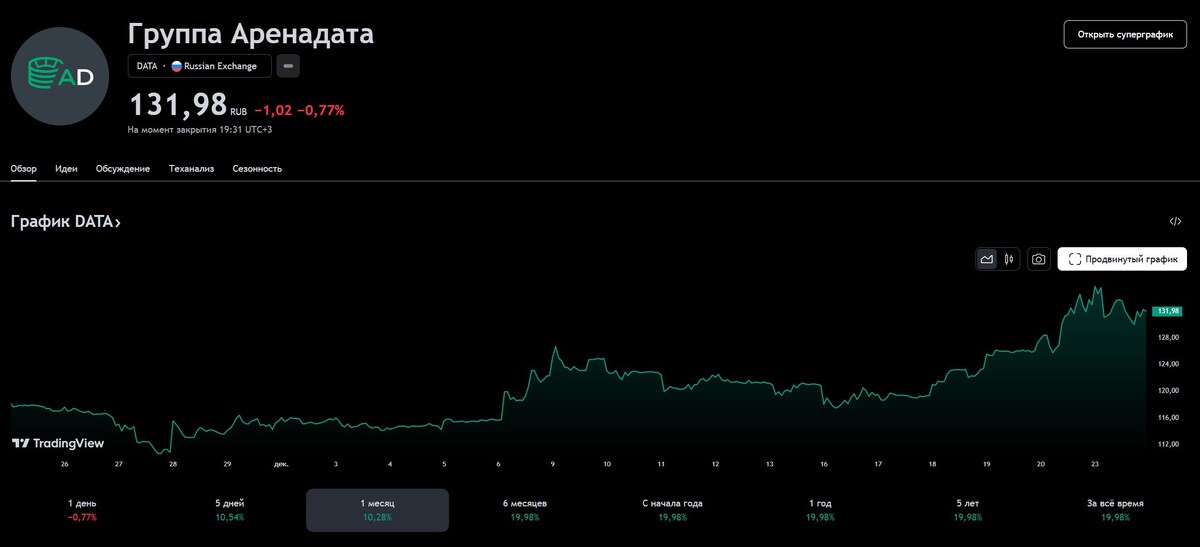This screenshot has width=1200, height=547.
Task: Select the 1 день time range
Action: [x=82, y=510]
